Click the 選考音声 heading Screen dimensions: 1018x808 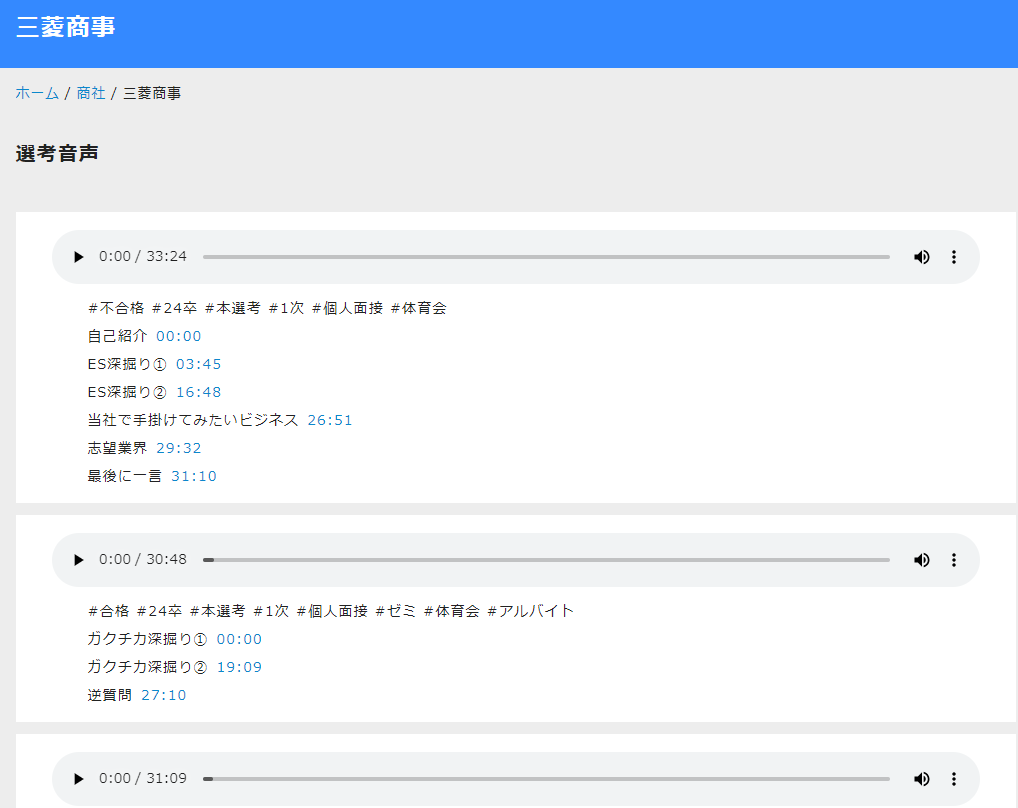click(57, 154)
